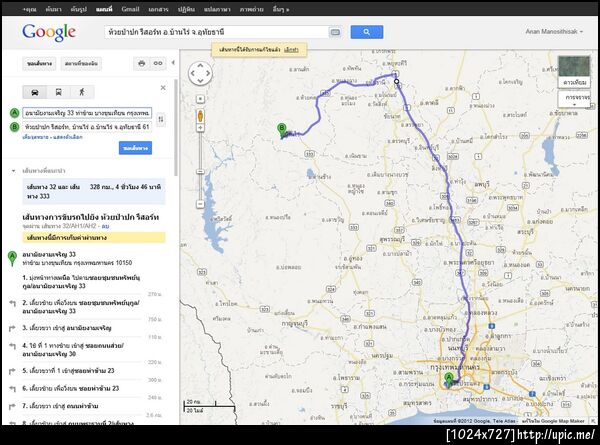Open เอกสาร (Documents) in the top bar
This screenshot has width=600, height=445.
pos(158,9)
